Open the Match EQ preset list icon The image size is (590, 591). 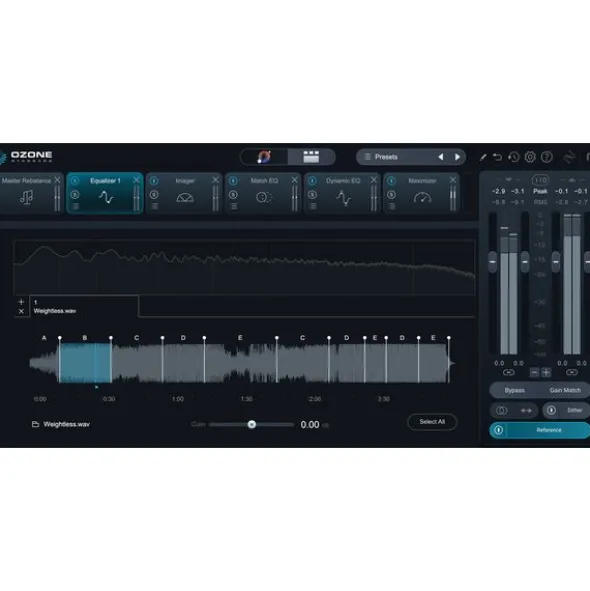234,207
